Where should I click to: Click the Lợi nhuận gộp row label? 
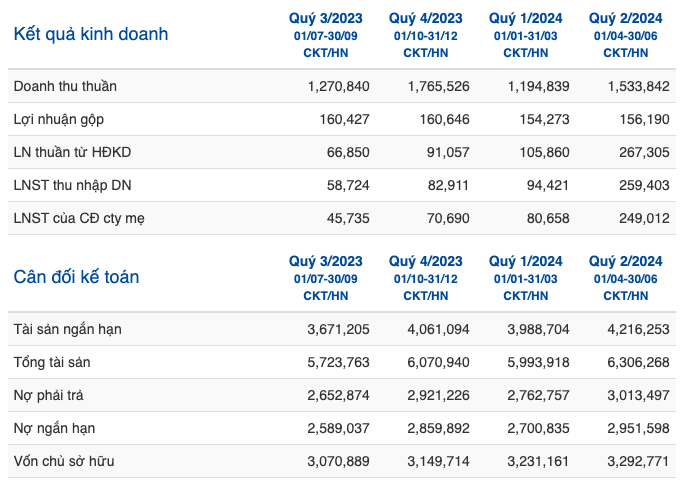pyautogui.click(x=59, y=119)
